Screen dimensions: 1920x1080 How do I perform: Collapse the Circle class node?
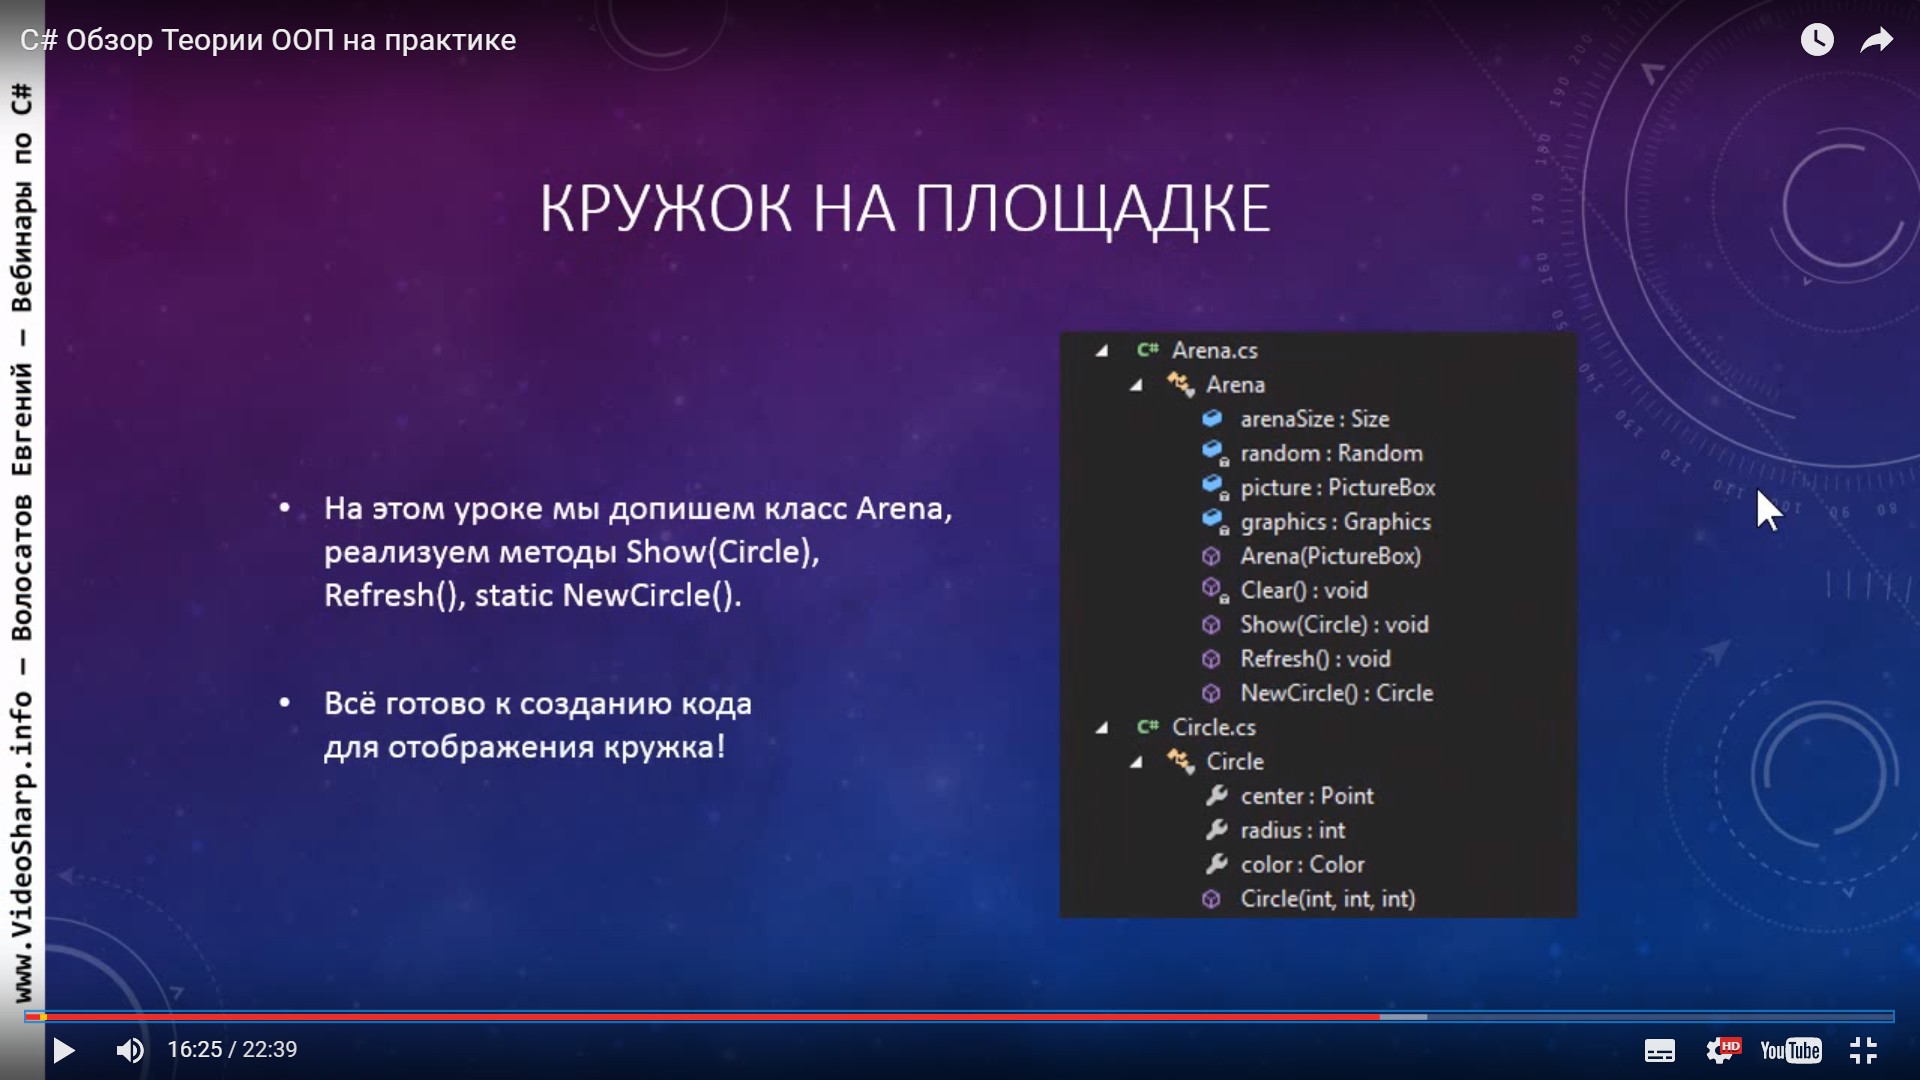click(1136, 762)
